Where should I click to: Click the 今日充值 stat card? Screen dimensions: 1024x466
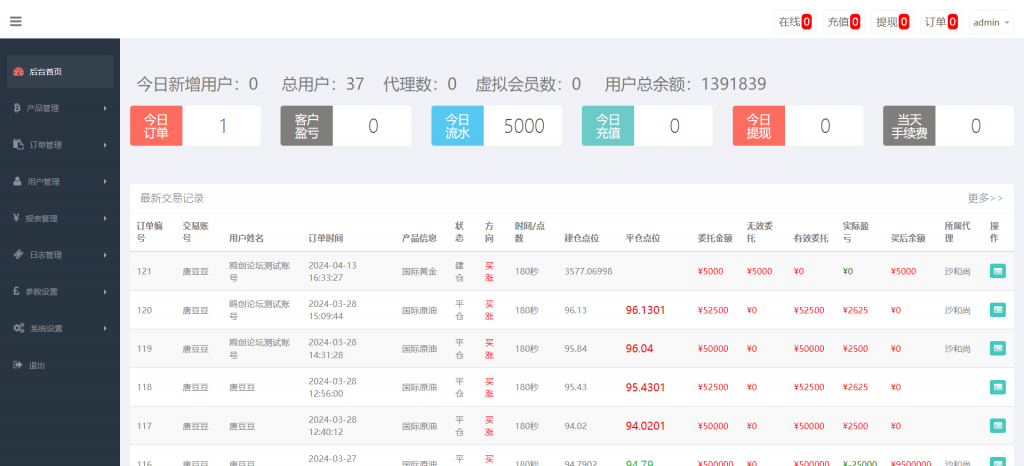[x=647, y=126]
